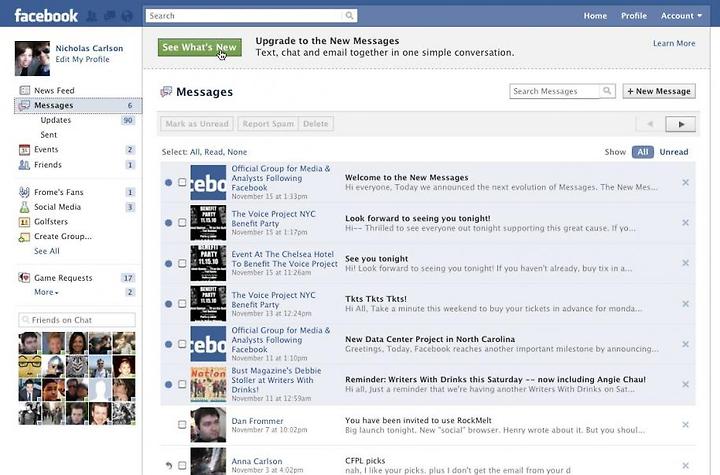Toggle unread dot on New Data Center message
The height and width of the screenshot is (475, 720).
[169, 344]
